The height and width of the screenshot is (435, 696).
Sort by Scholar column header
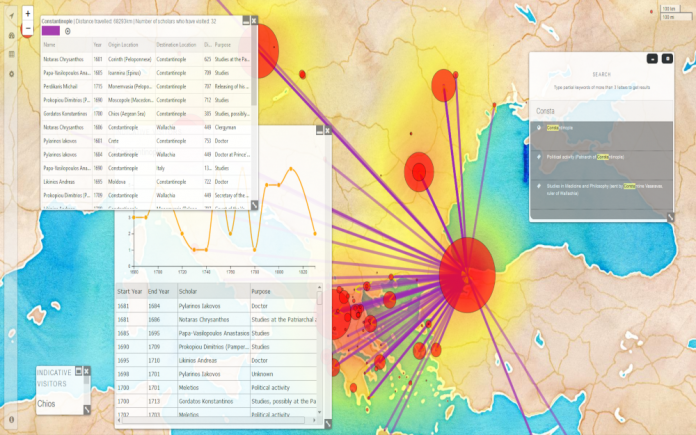coord(188,292)
